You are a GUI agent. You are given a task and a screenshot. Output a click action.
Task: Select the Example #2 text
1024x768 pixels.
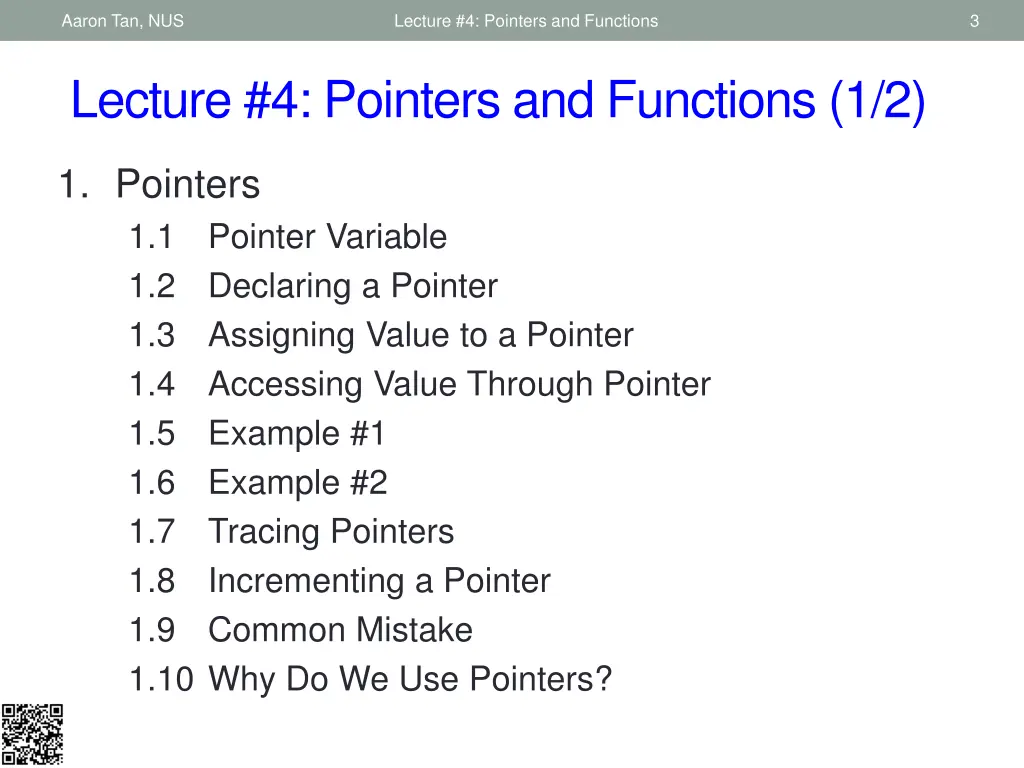(297, 483)
